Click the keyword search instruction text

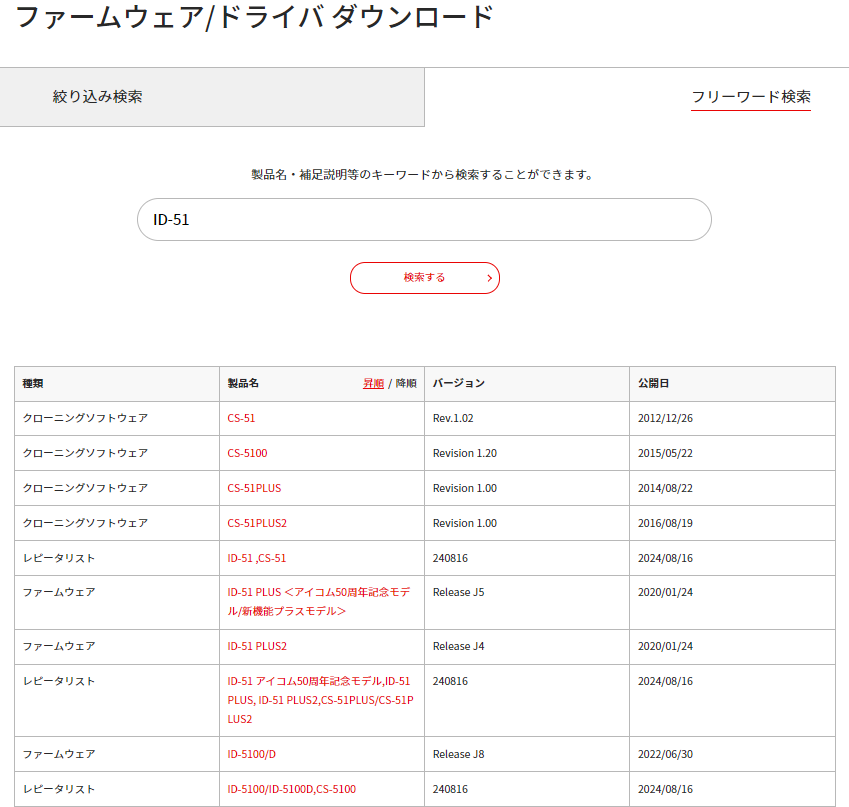[x=423, y=175]
